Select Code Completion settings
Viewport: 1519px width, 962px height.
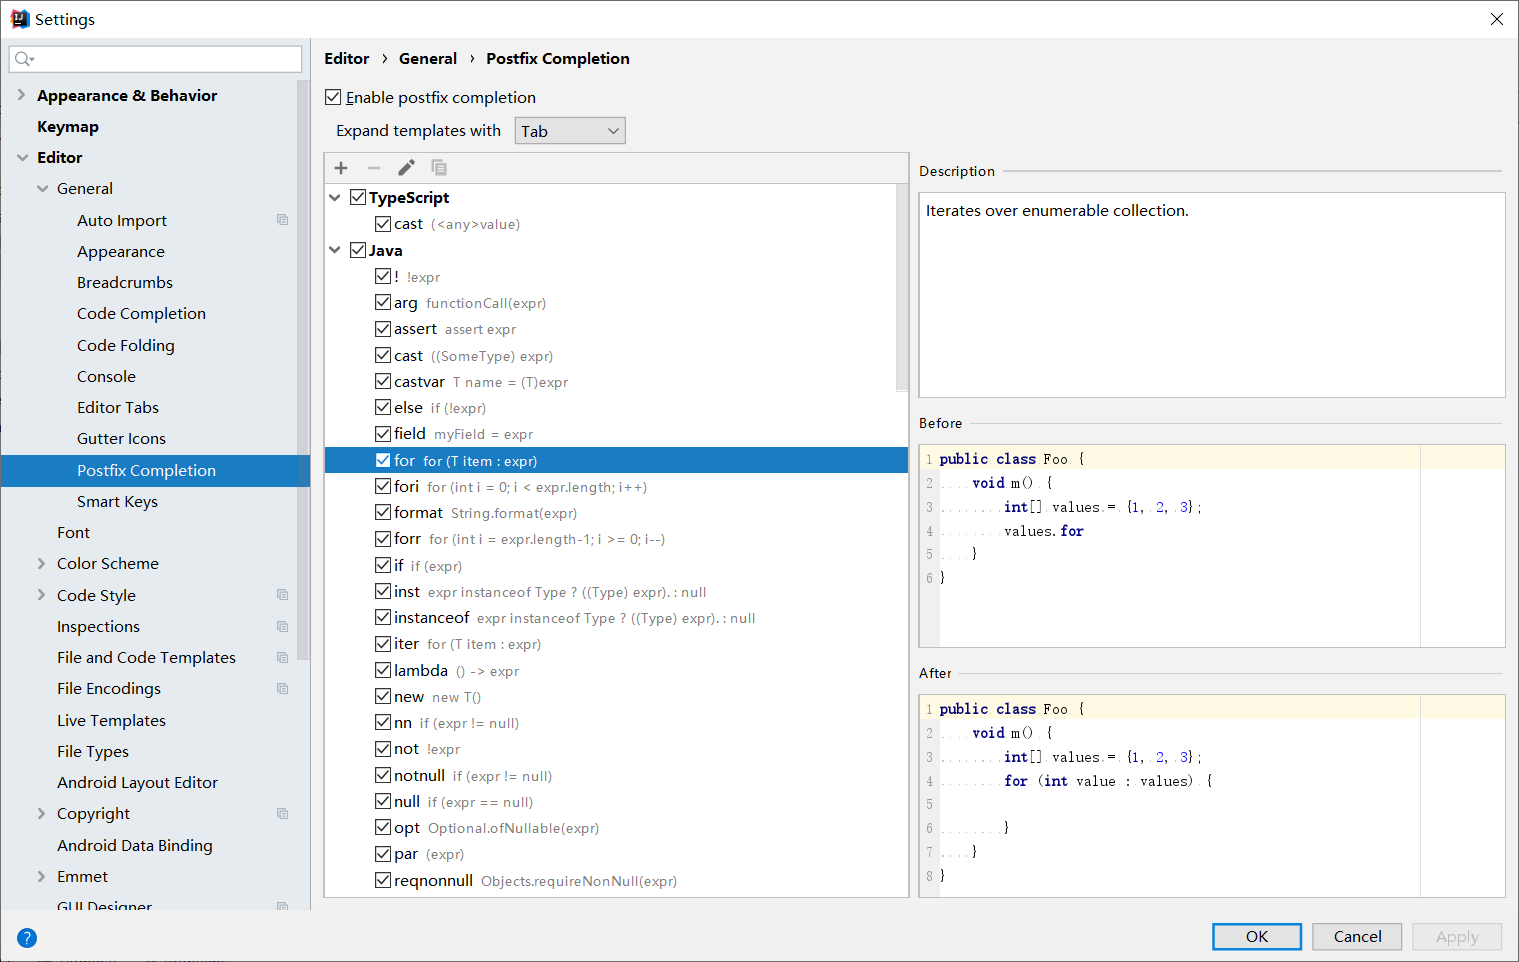[x=141, y=314]
